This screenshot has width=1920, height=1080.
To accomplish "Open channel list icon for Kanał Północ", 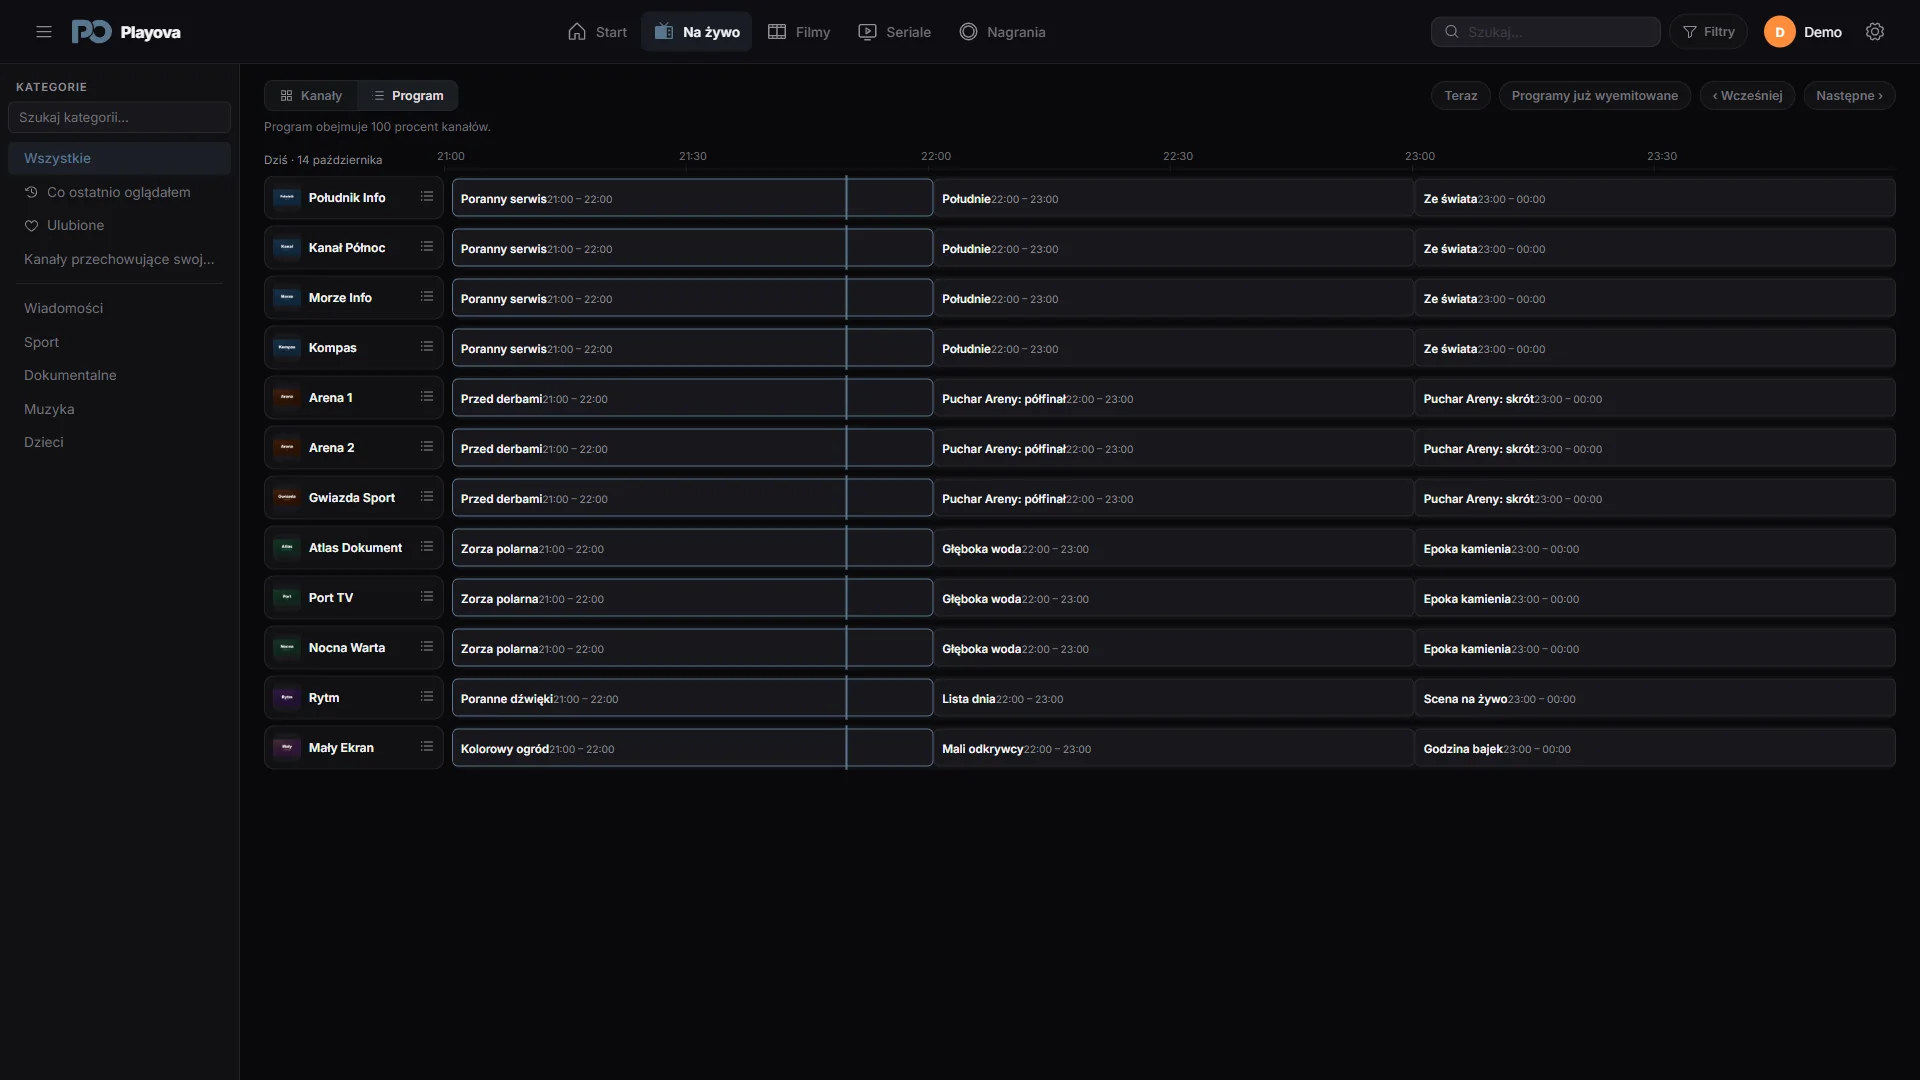I will 427,247.
